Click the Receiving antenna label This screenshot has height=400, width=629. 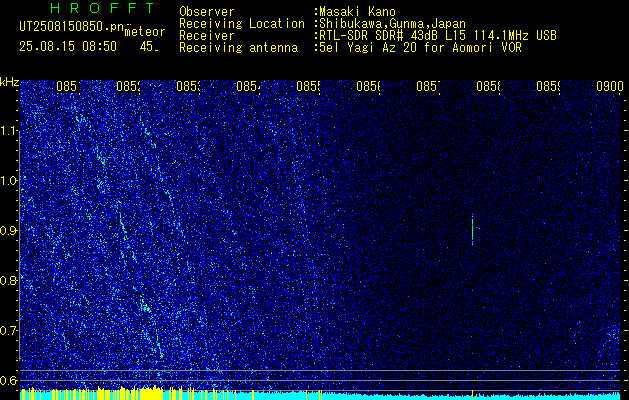coord(239,48)
